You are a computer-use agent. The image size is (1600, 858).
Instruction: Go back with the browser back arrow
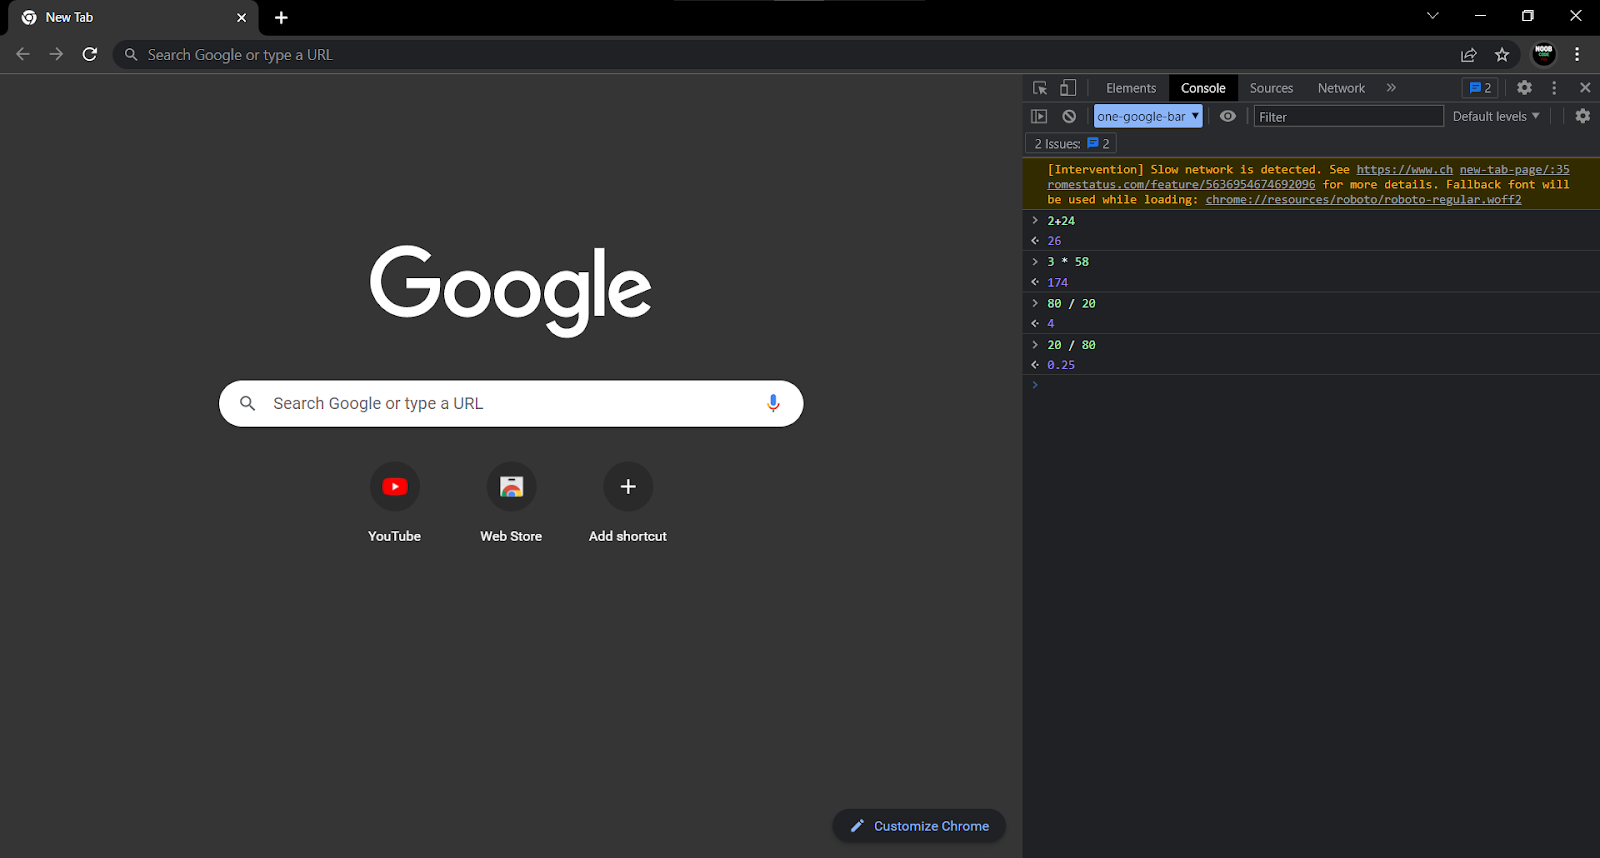(x=23, y=54)
